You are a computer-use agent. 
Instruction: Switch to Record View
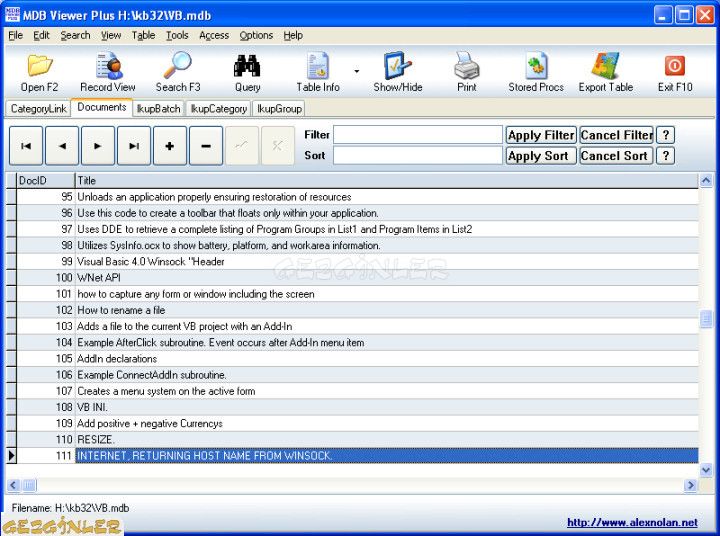point(108,72)
